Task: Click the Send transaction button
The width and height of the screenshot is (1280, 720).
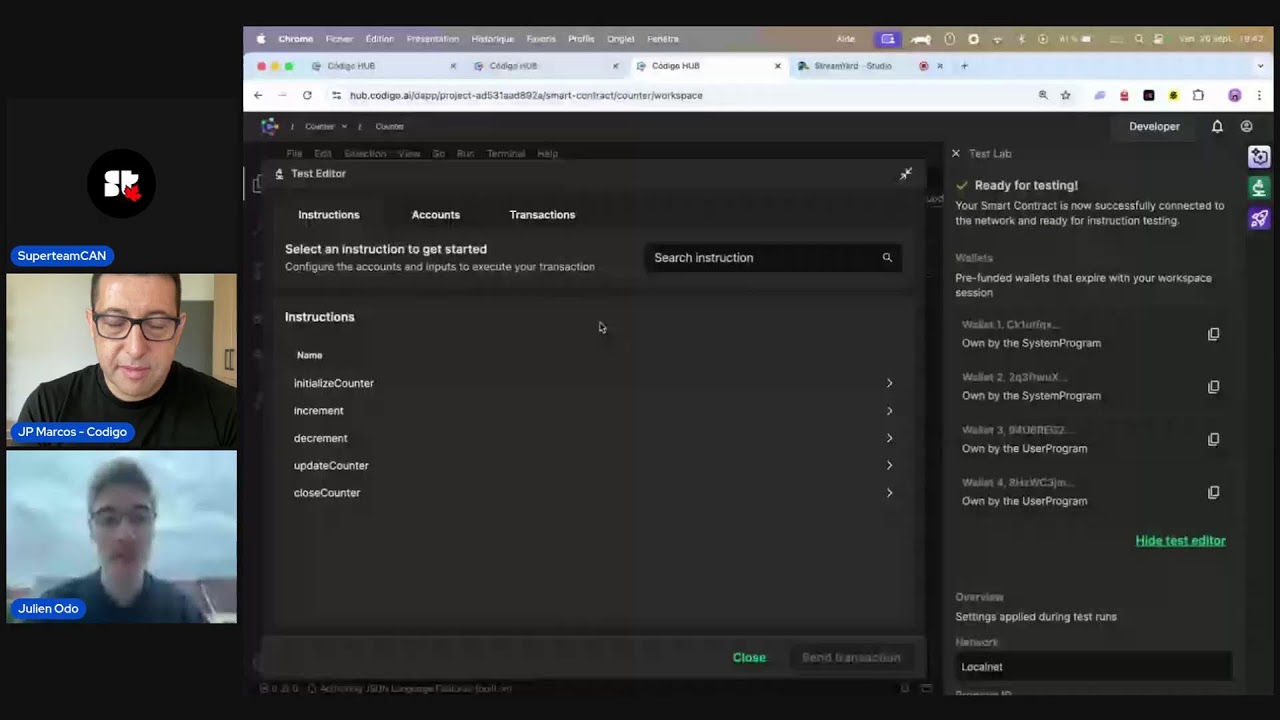Action: pos(851,658)
